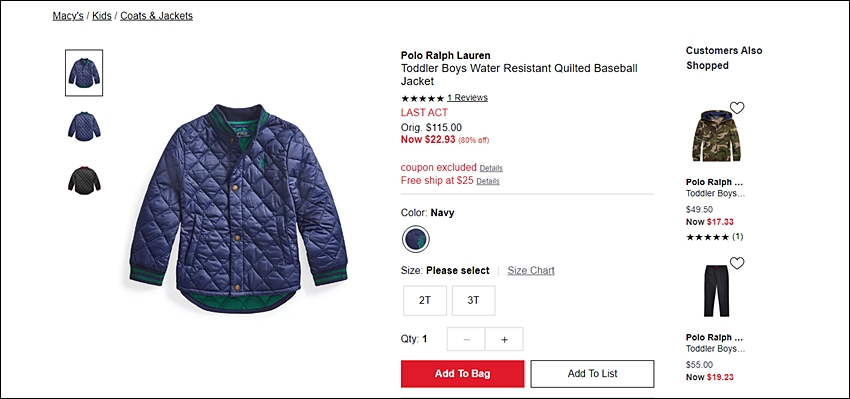This screenshot has height=399, width=850.
Task: Decrease quantity with minus button
Action: tap(466, 339)
